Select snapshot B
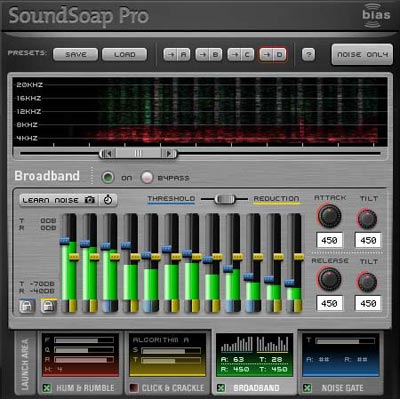This screenshot has width=400, height=399. coord(215,55)
